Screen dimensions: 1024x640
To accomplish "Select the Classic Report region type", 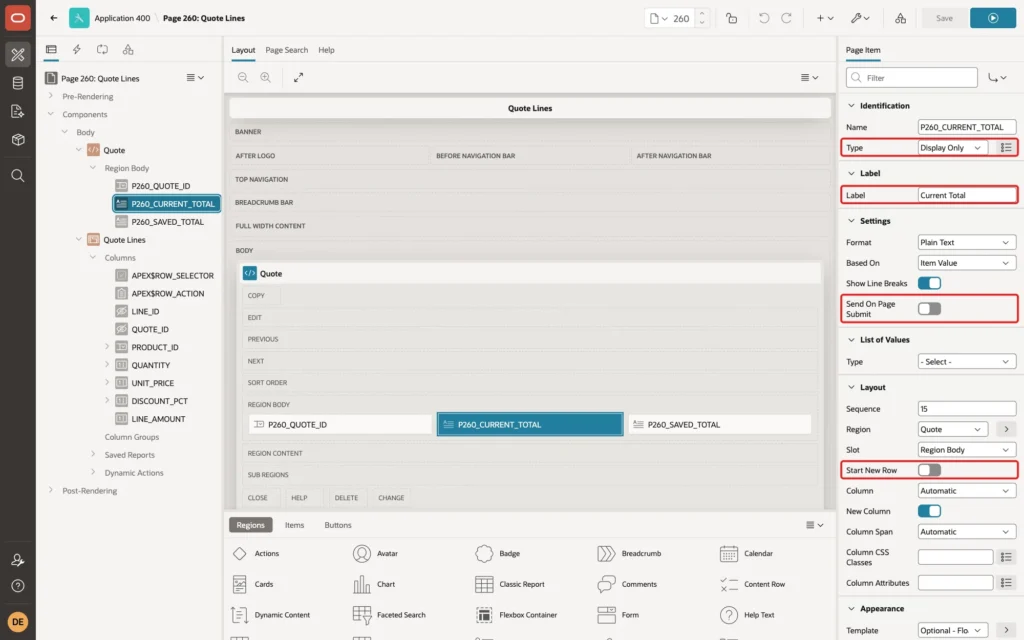I will click(x=511, y=584).
